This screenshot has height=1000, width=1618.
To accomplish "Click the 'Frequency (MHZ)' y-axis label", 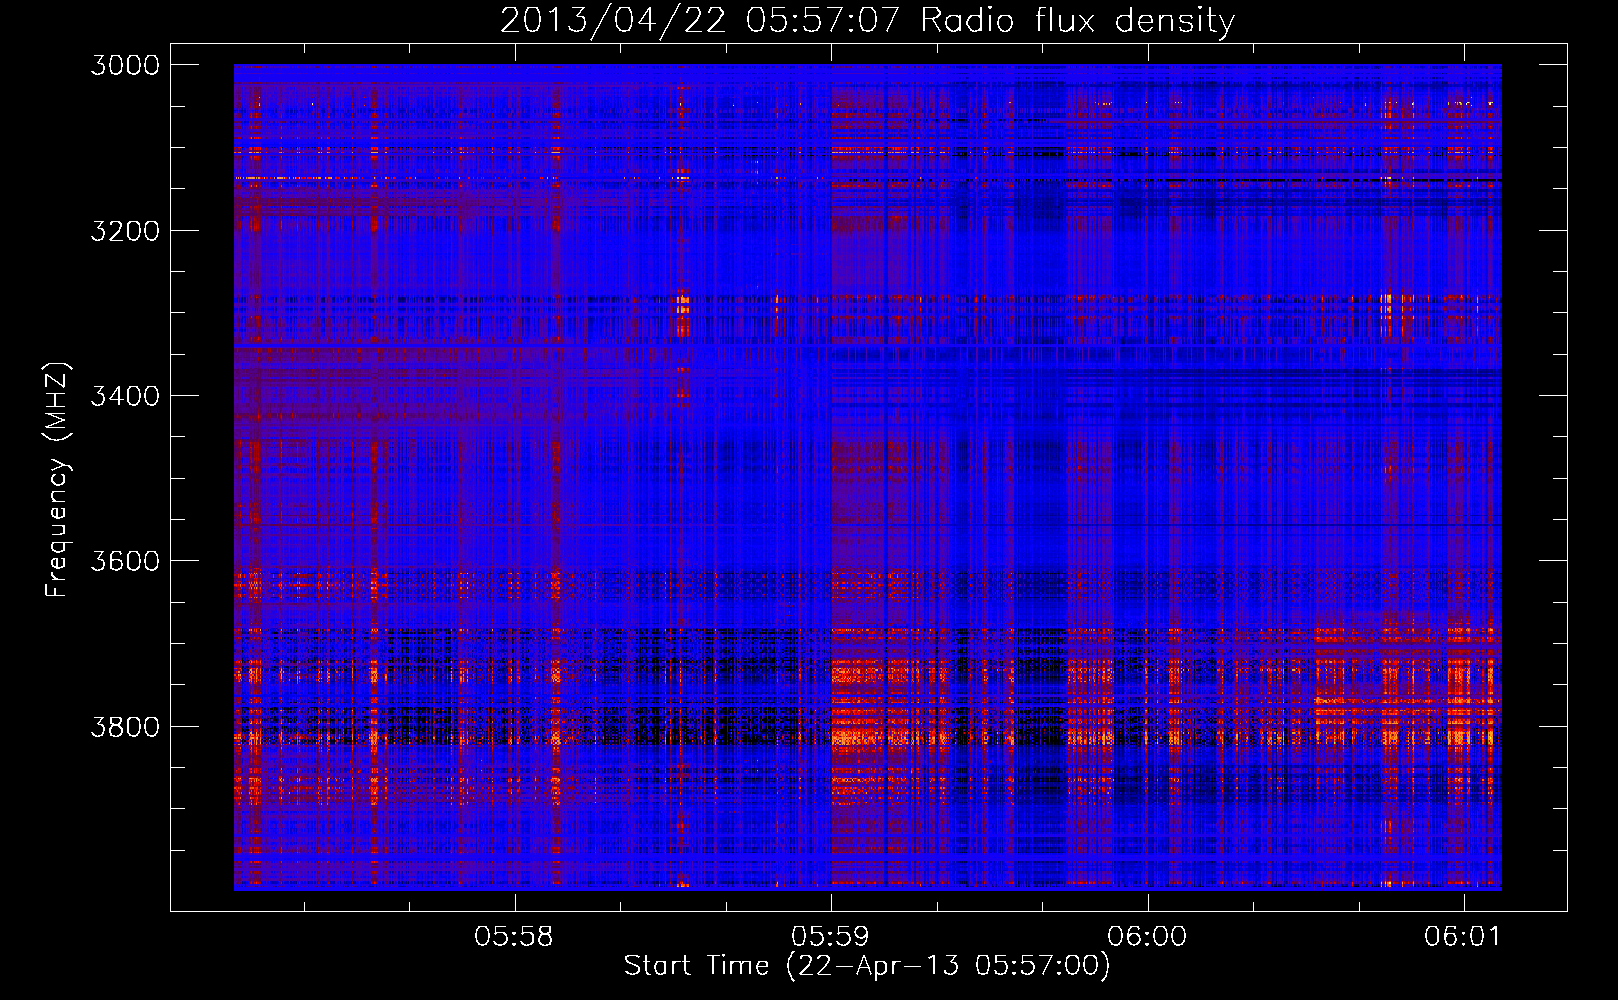I will coord(57,480).
